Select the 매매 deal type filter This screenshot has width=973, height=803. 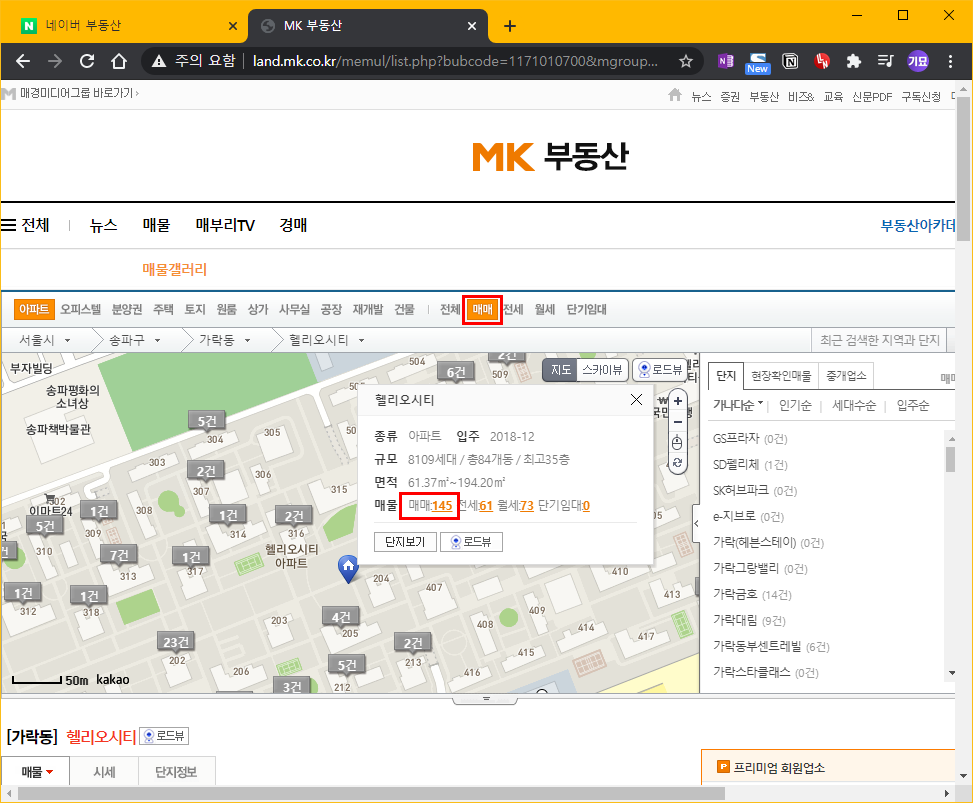(x=482, y=309)
